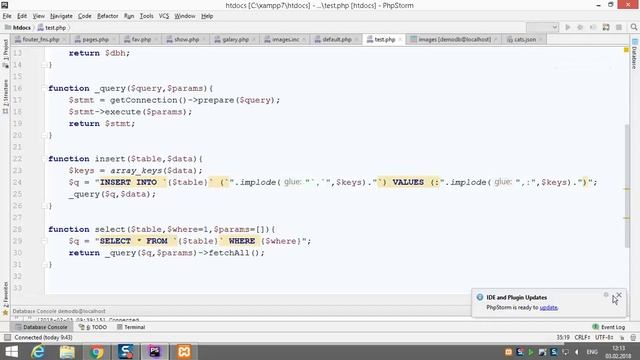640x360 pixels.
Task: Toggle tool window buttons icon in status bar
Action: (7, 338)
